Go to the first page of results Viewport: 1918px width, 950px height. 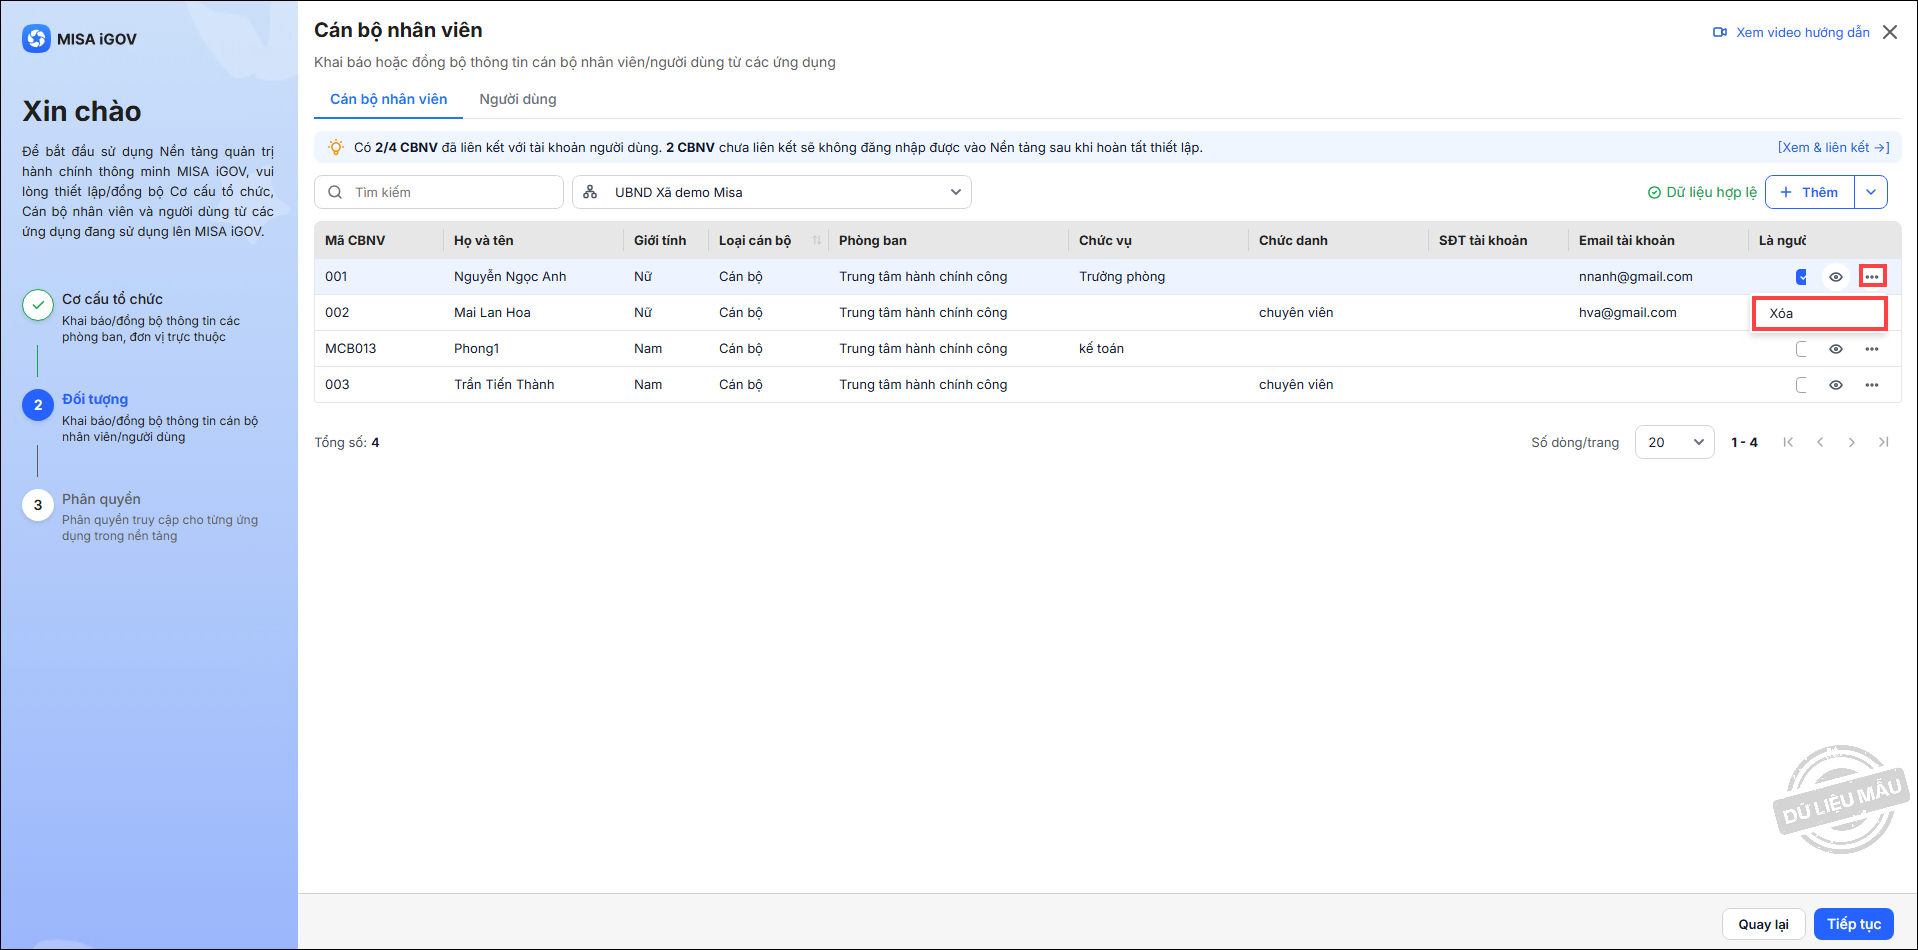pos(1788,442)
